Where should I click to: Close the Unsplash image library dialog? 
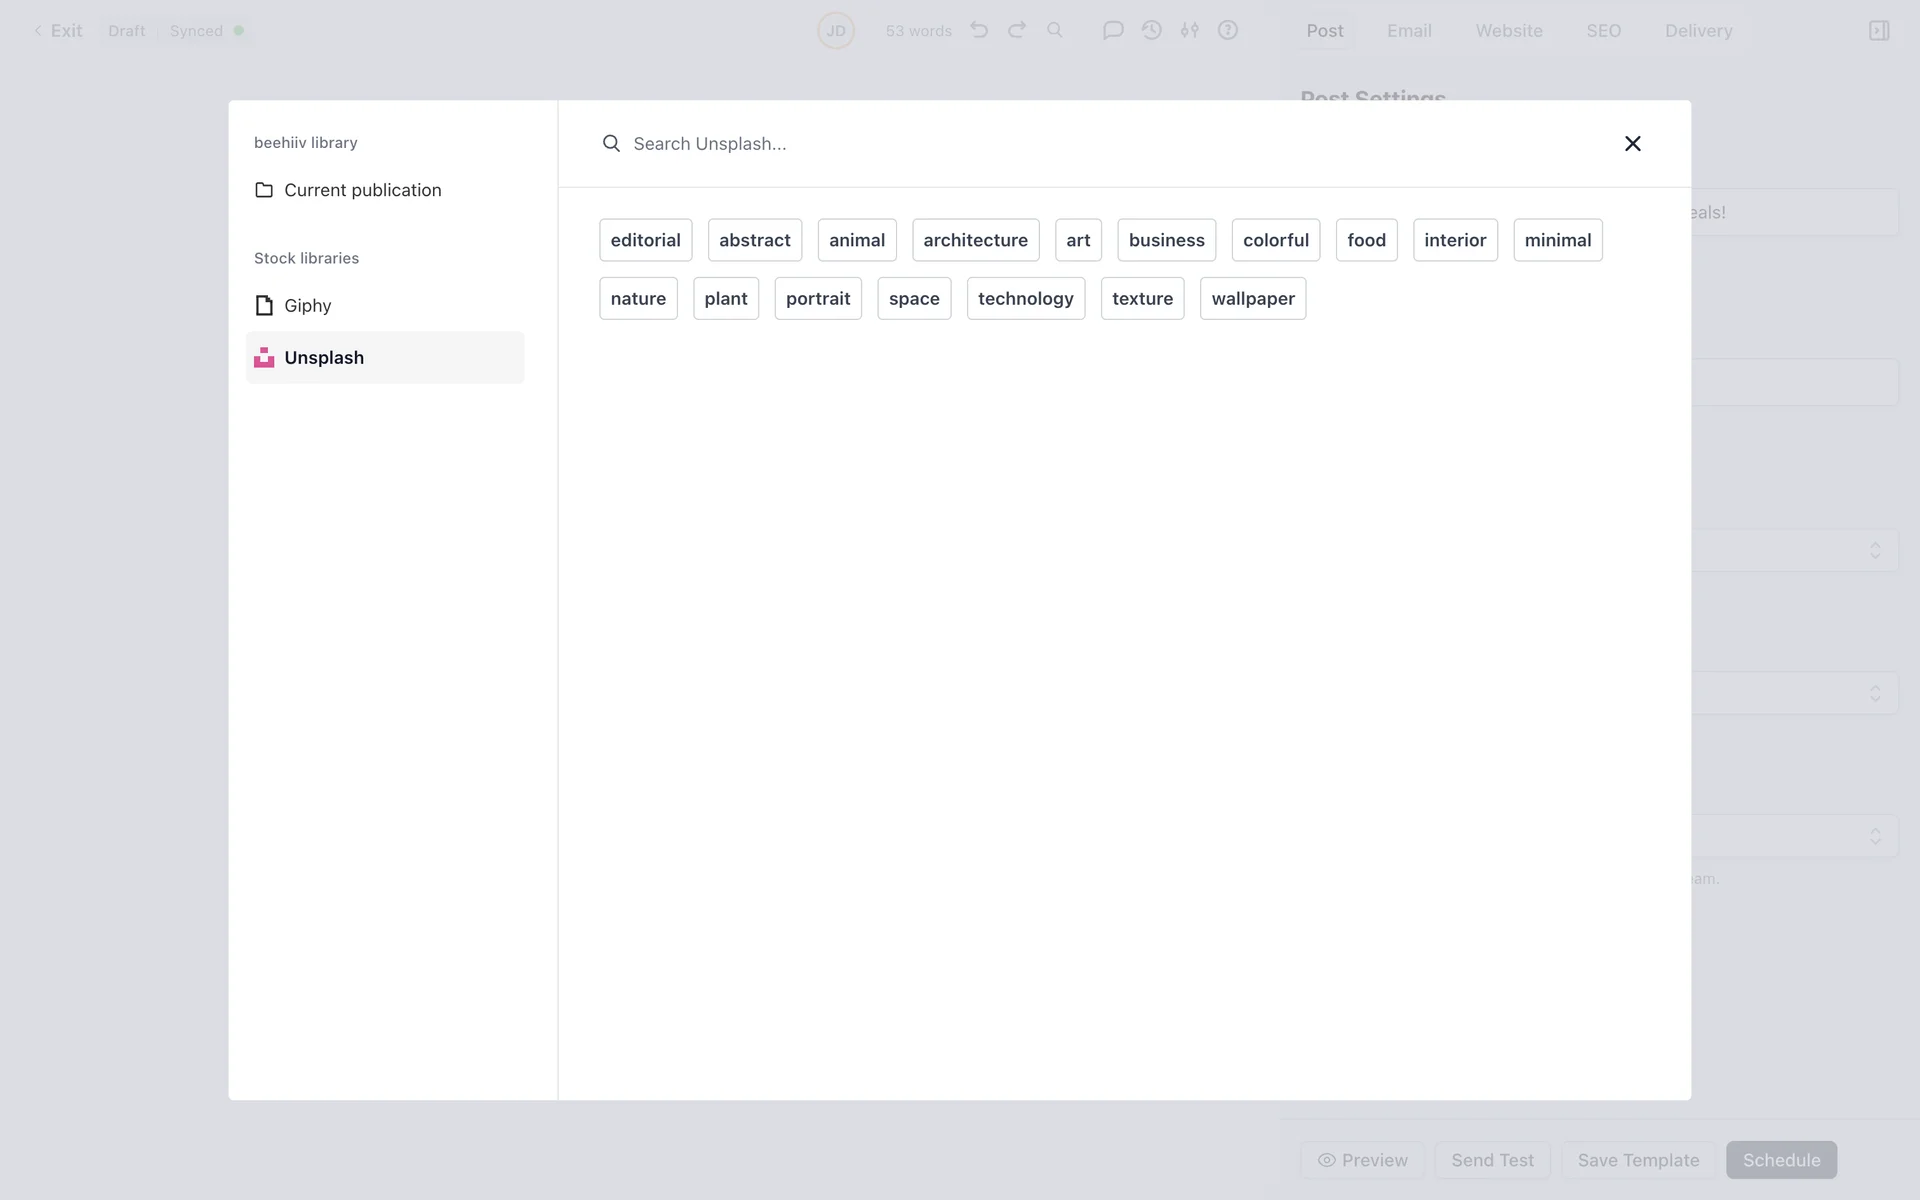coord(1632,144)
